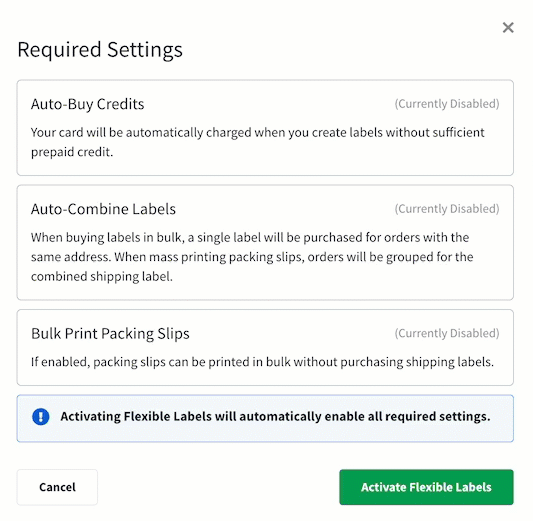Image resolution: width=533 pixels, height=521 pixels.
Task: Select the Auto-Buy Credits heading
Action: (x=87, y=104)
